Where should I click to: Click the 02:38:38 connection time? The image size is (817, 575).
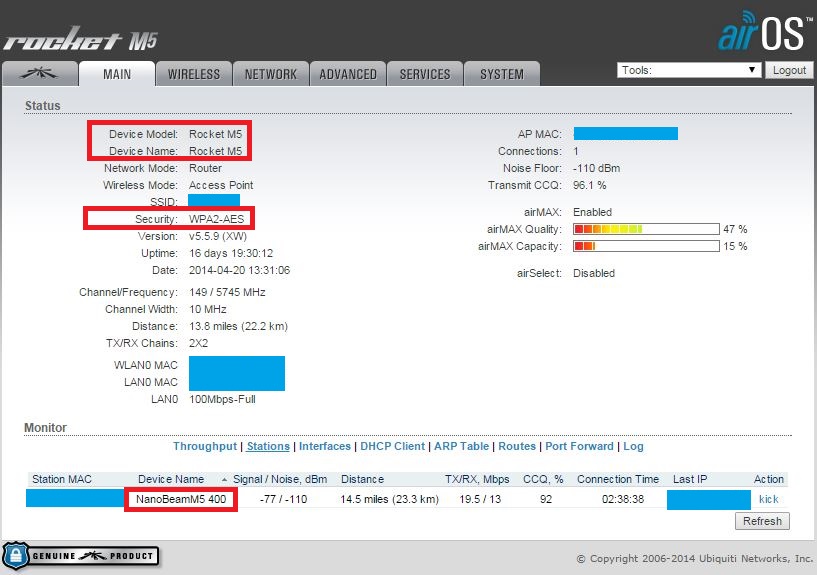click(623, 499)
